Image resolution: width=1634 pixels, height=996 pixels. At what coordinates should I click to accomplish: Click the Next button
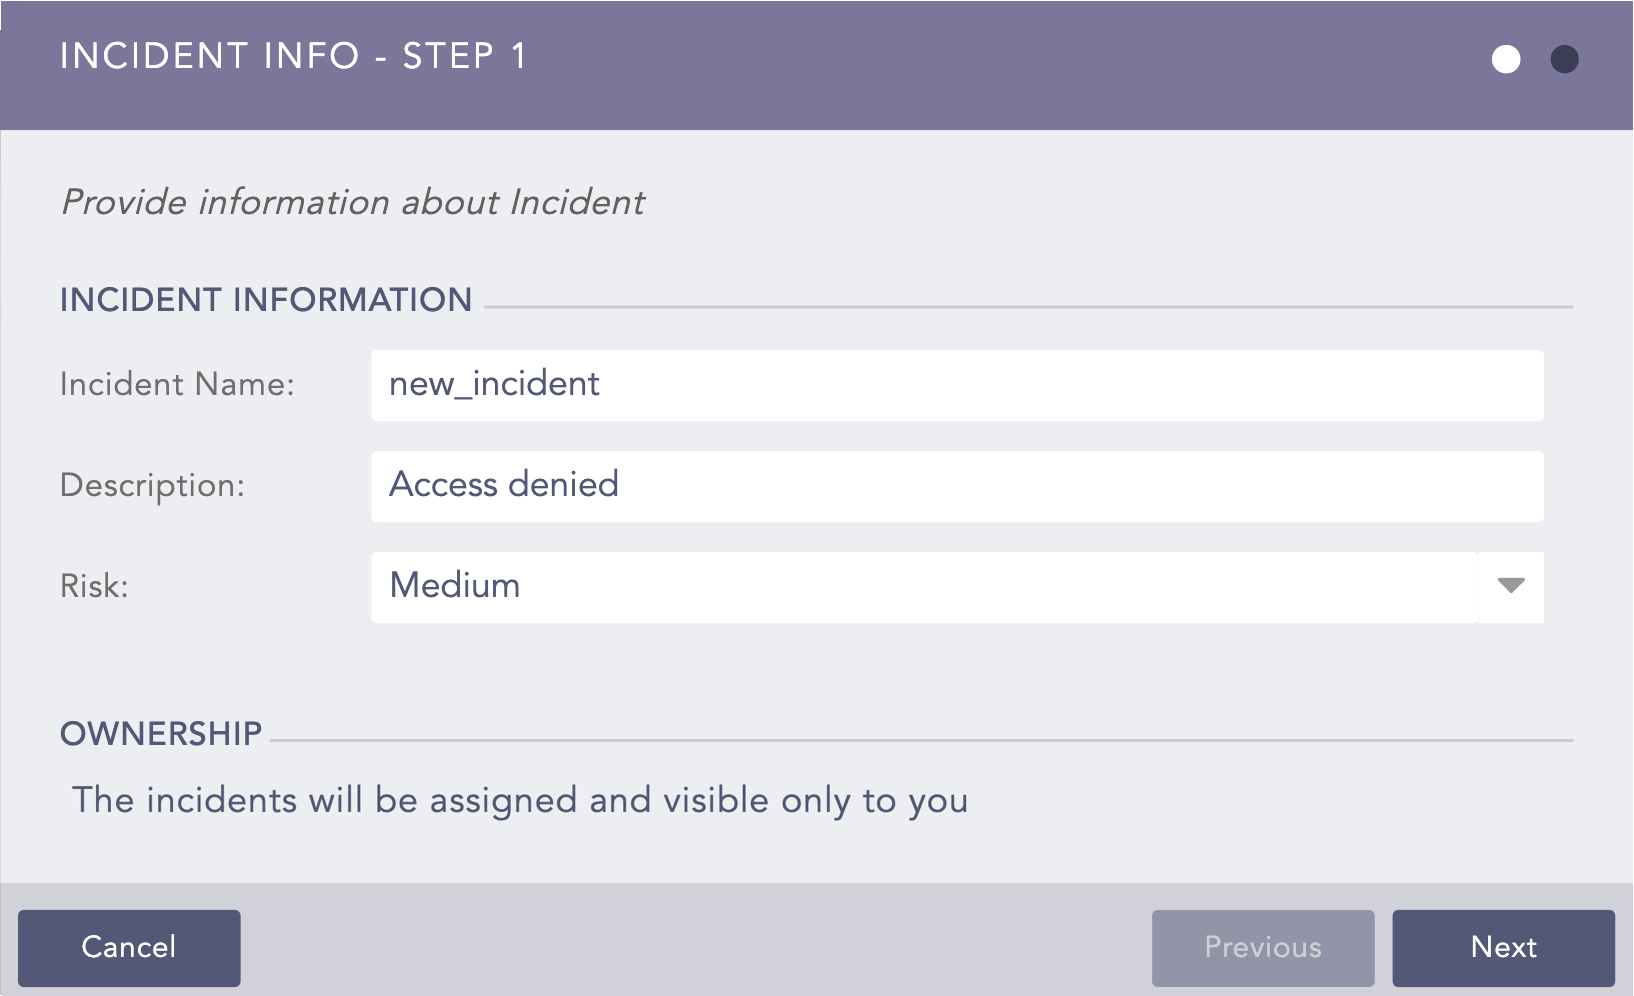pos(1504,947)
